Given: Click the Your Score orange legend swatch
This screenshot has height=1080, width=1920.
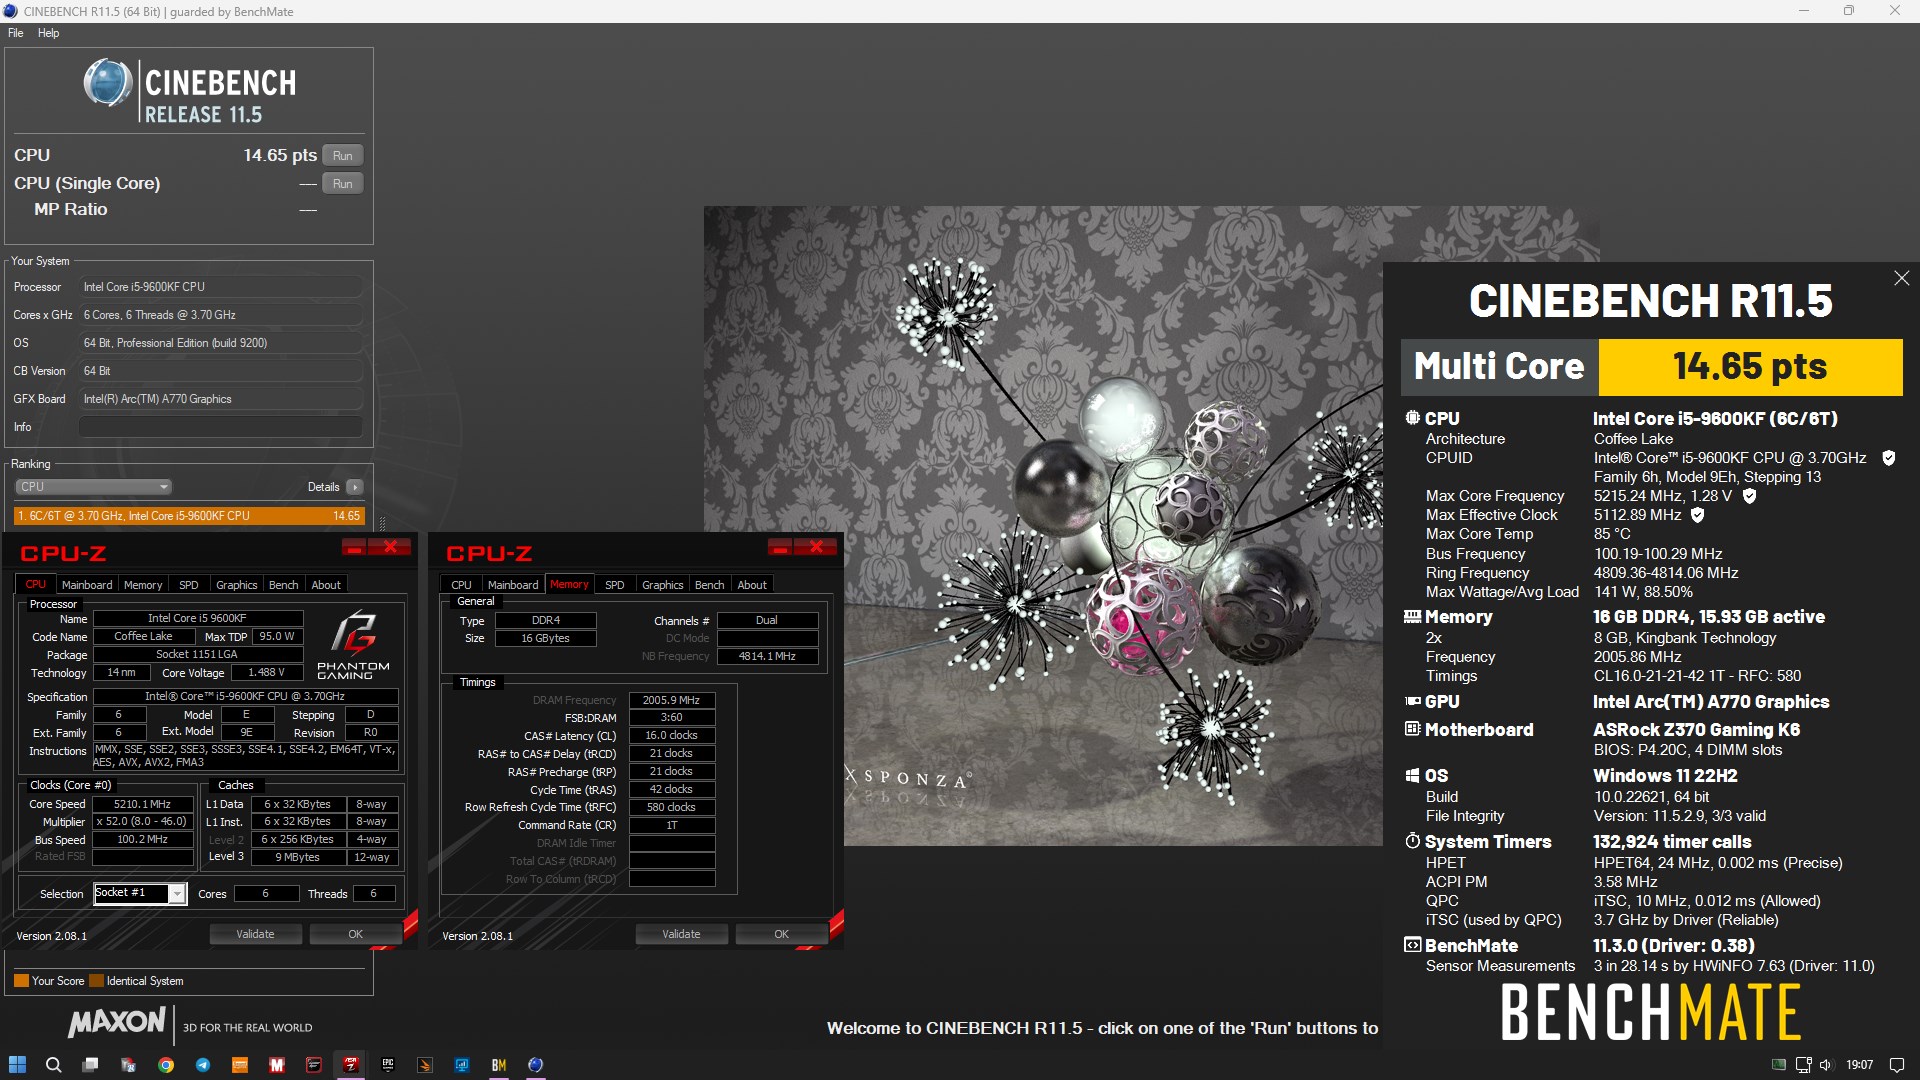Looking at the screenshot, I should 21,981.
